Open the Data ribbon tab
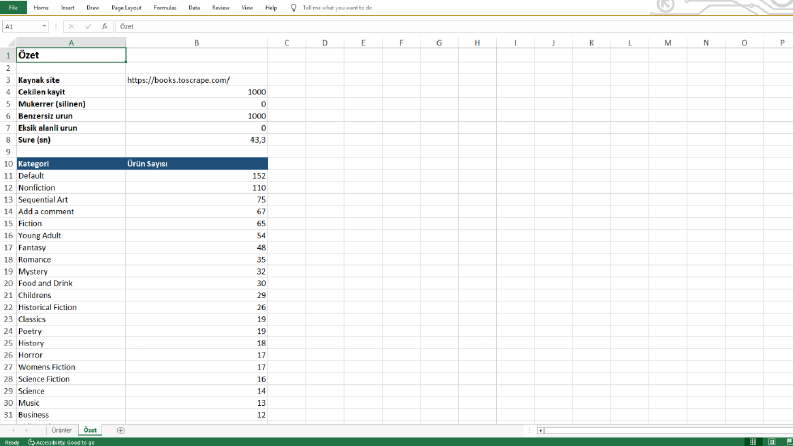Screen dimensions: 793x446 [194, 8]
